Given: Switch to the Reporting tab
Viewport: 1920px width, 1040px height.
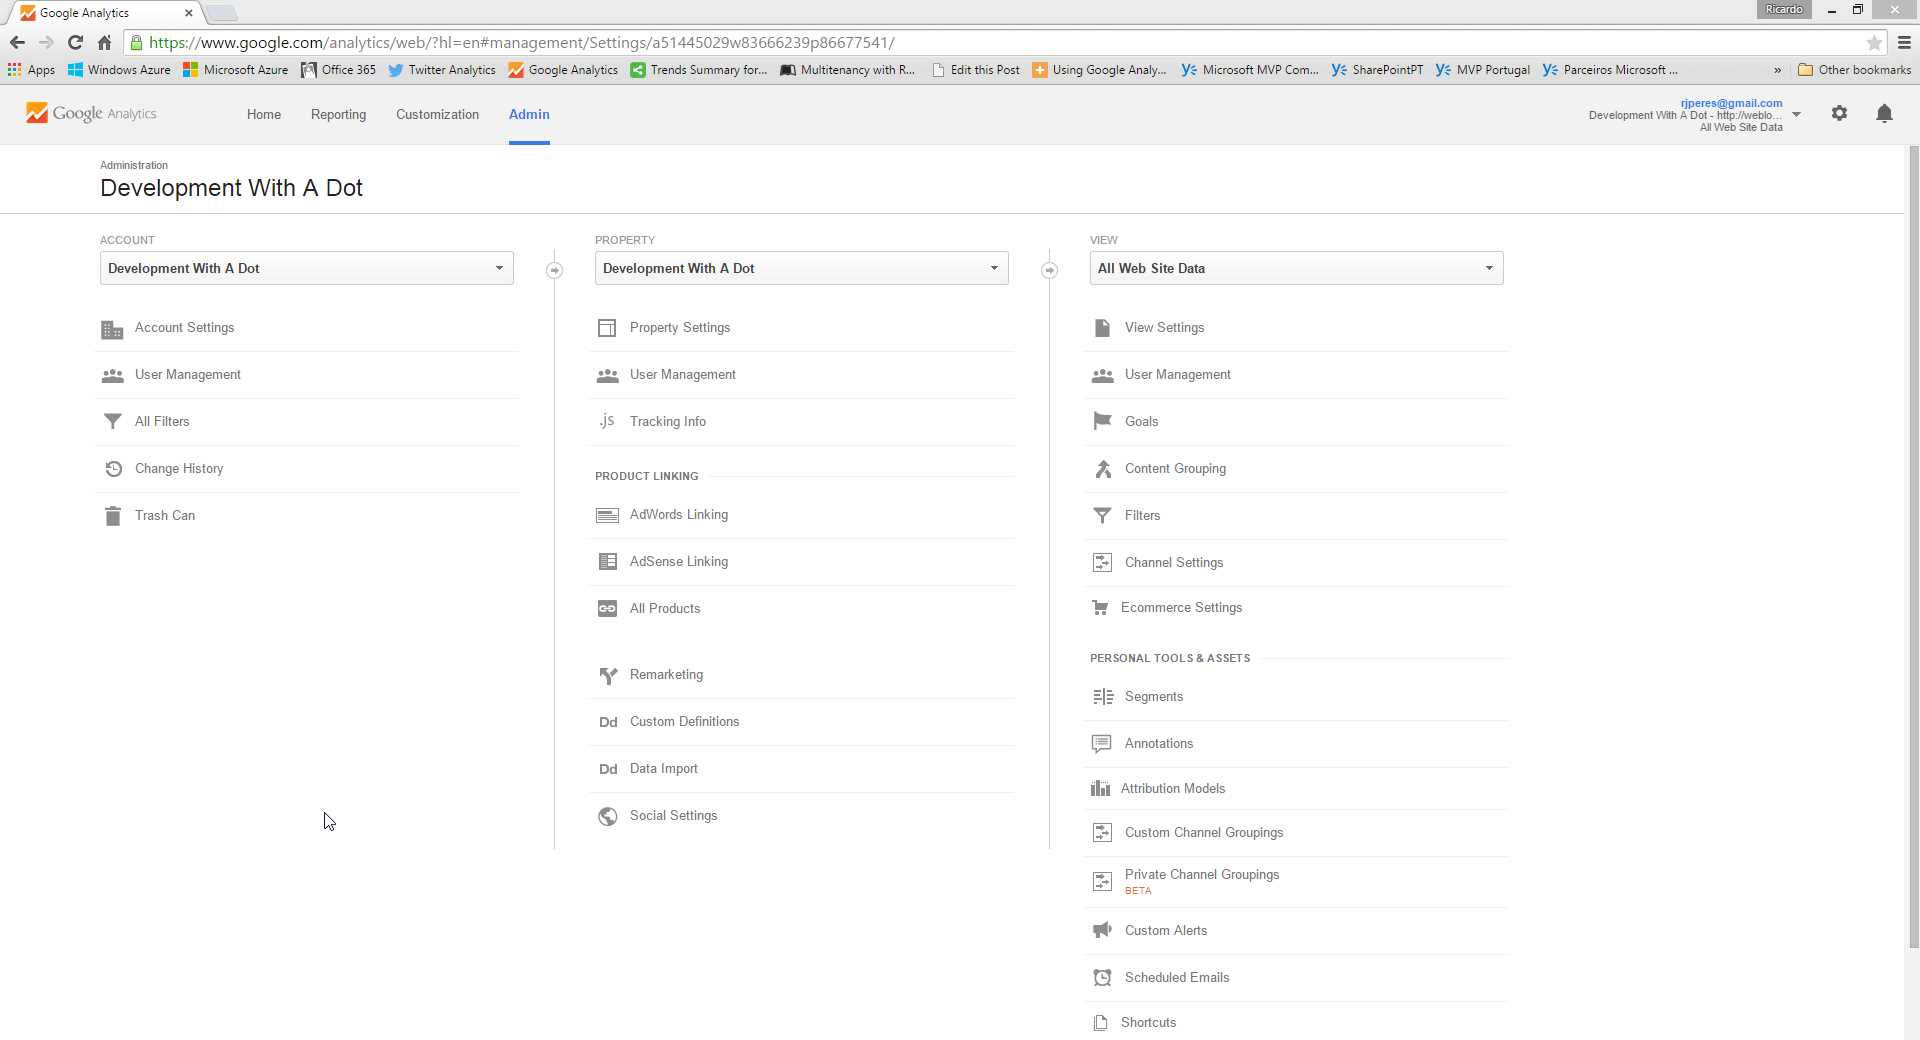Looking at the screenshot, I should click(x=338, y=114).
